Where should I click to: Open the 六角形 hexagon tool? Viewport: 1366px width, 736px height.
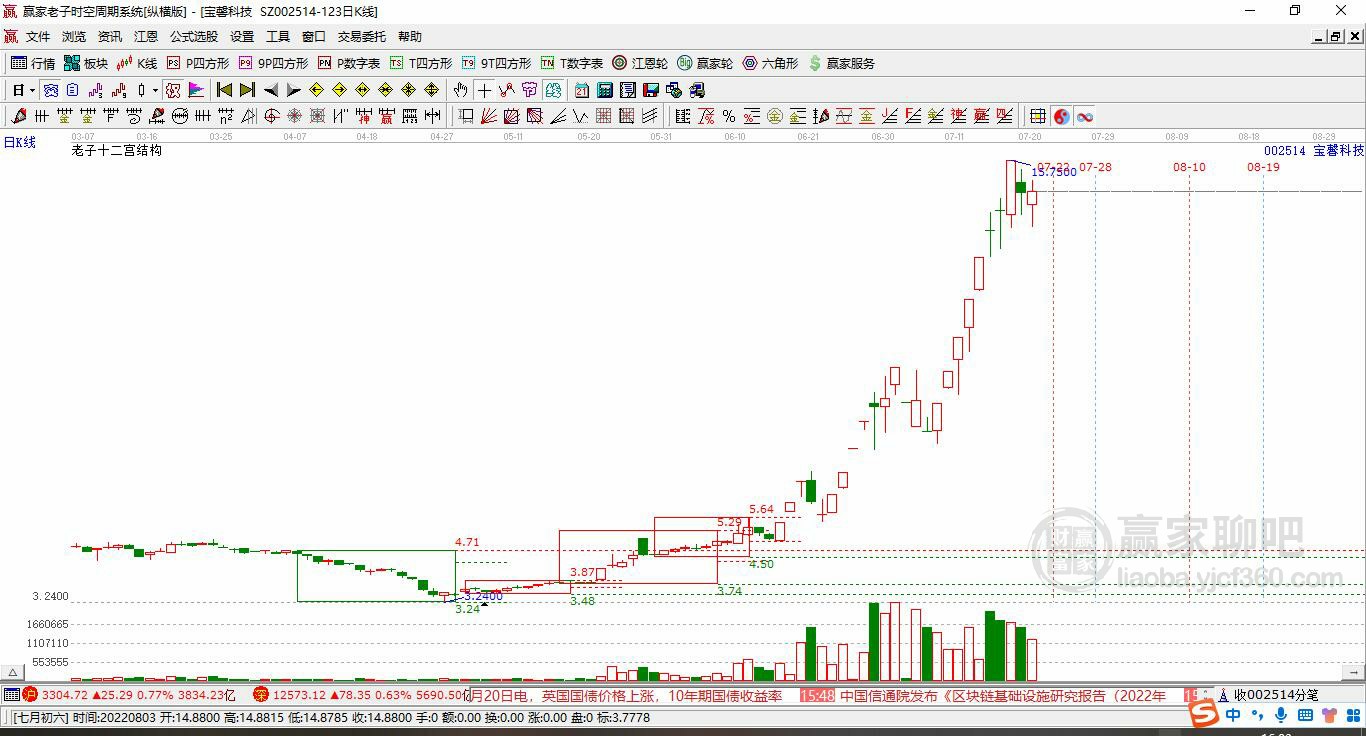[x=770, y=63]
